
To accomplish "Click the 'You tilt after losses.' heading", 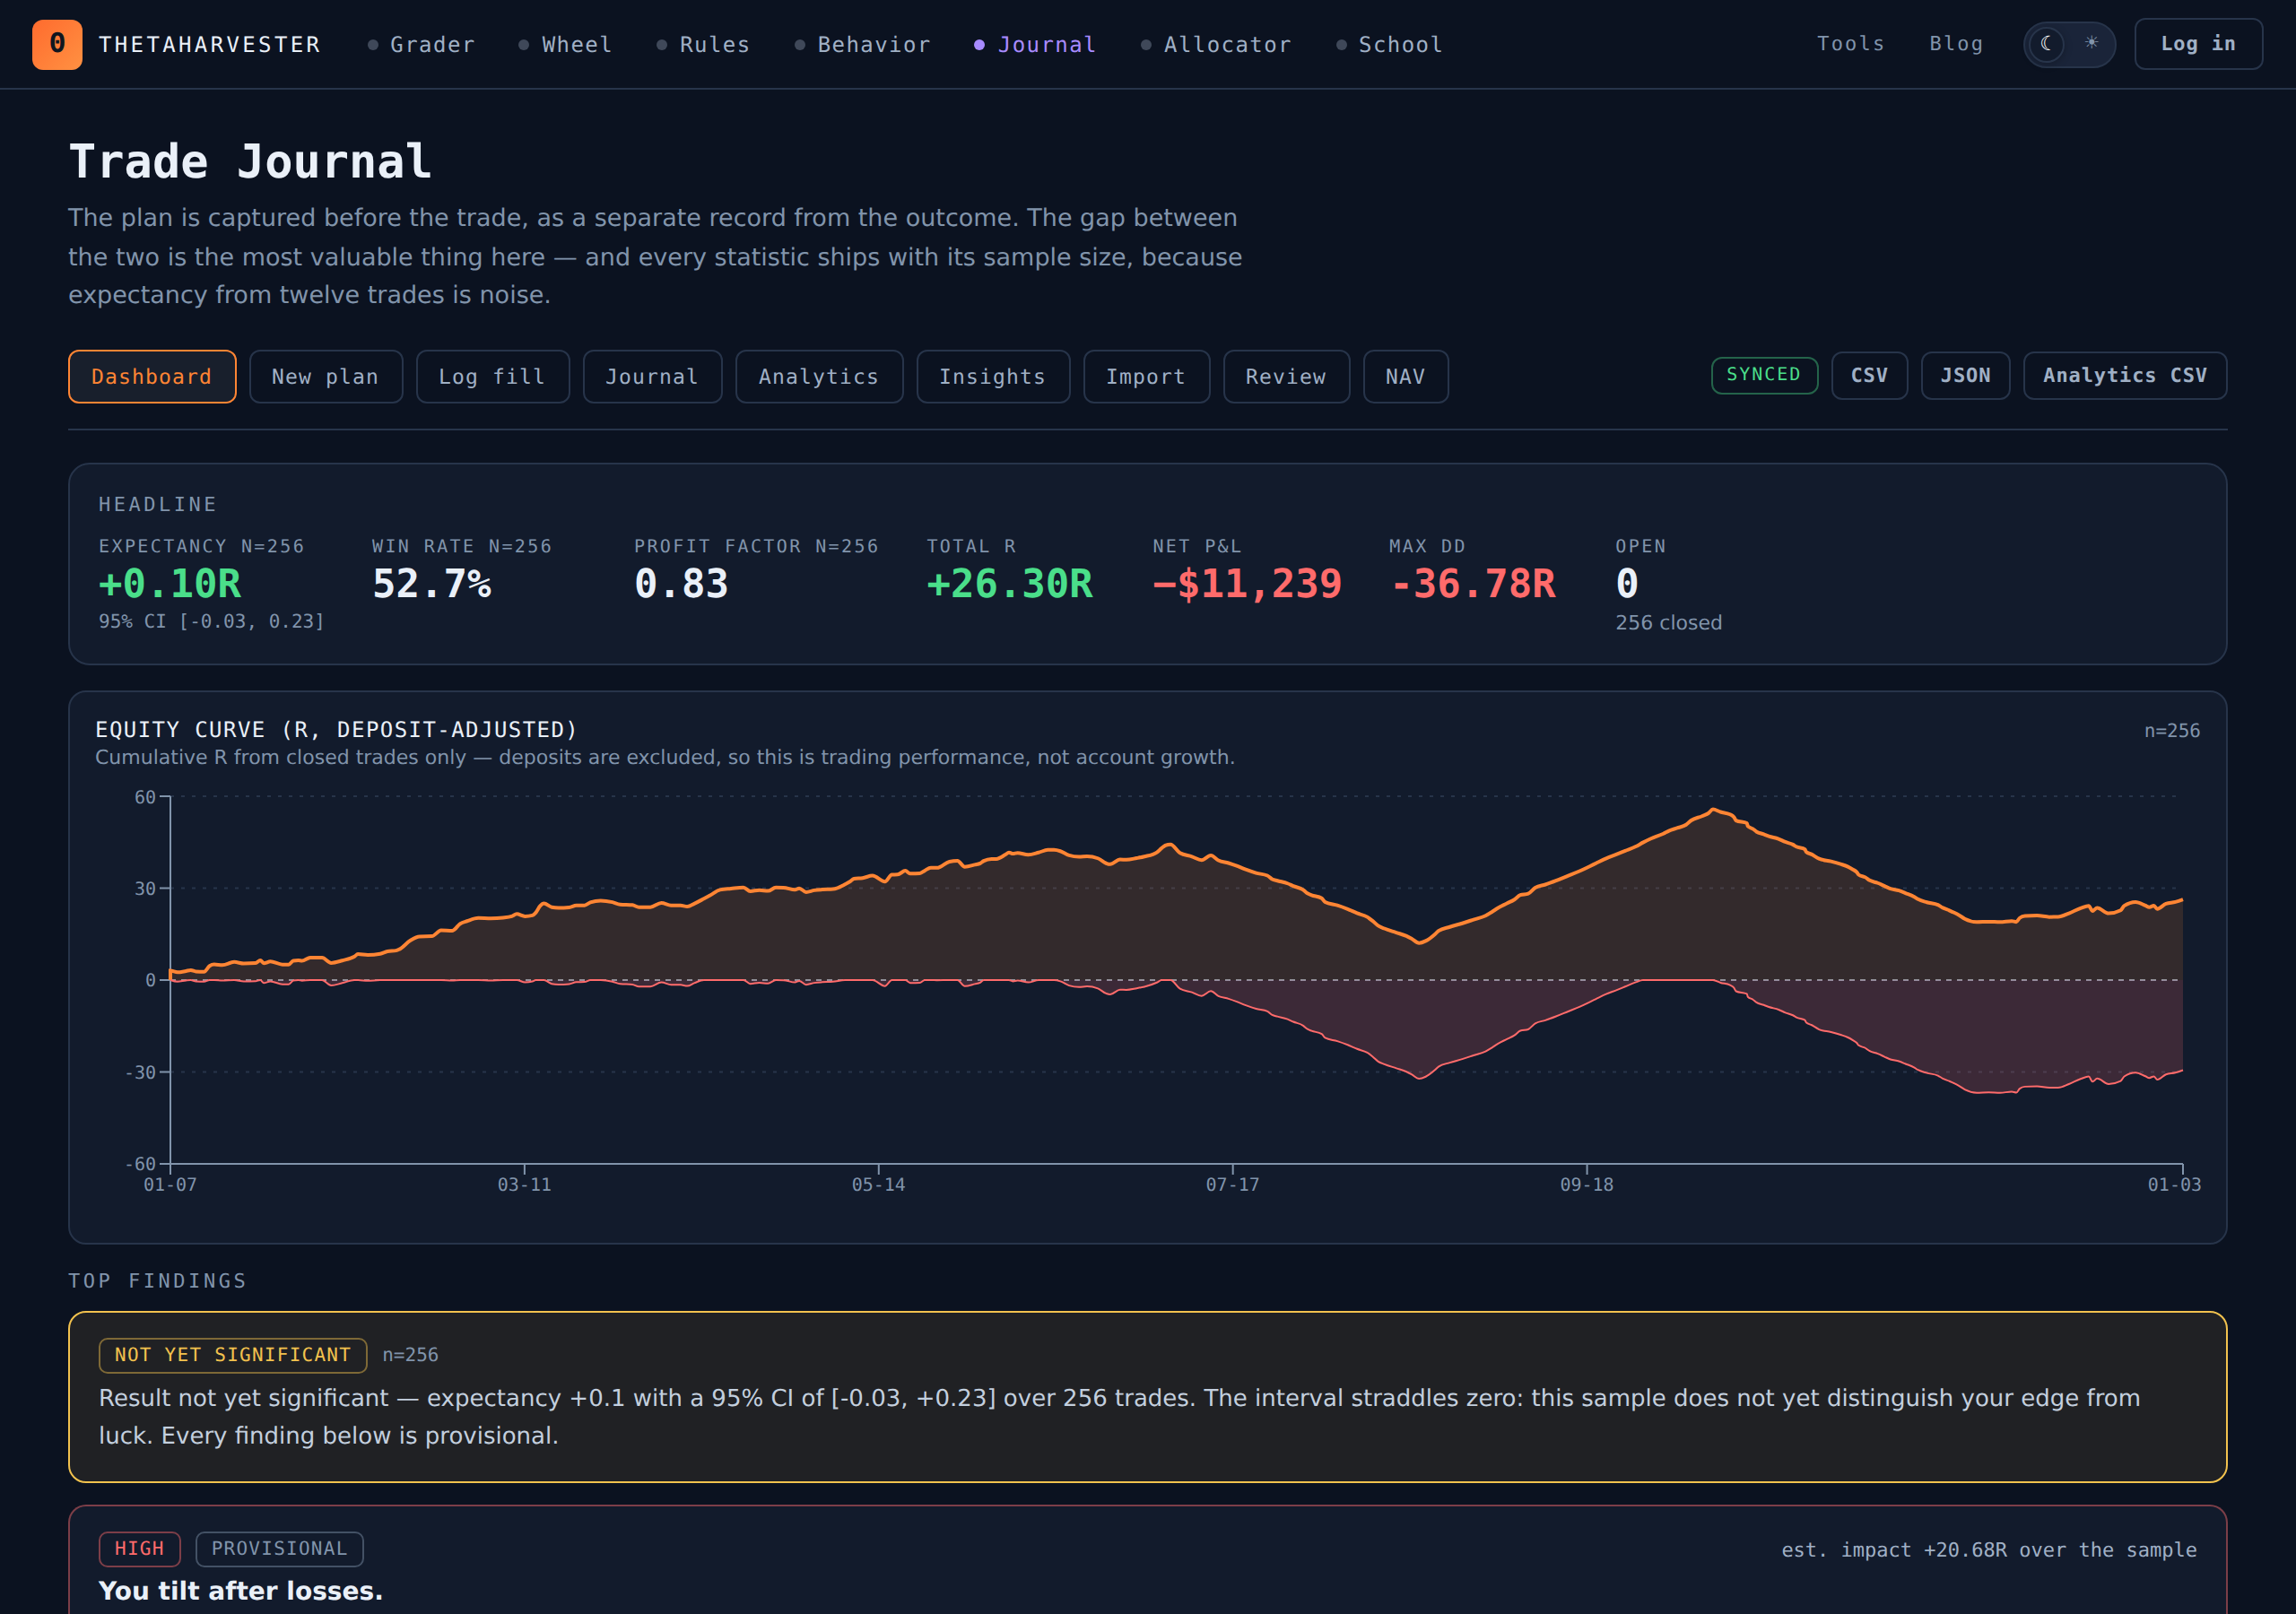I will coord(241,1591).
